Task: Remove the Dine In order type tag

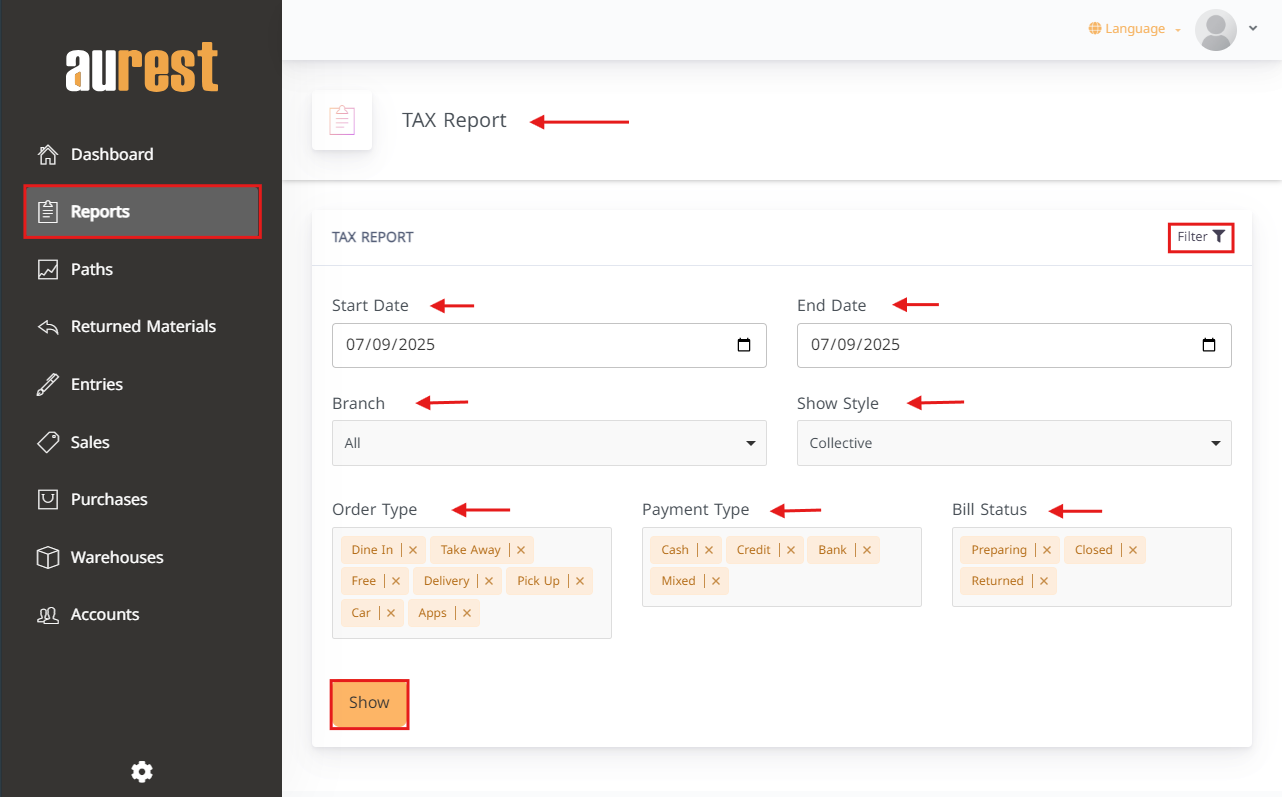Action: click(413, 550)
